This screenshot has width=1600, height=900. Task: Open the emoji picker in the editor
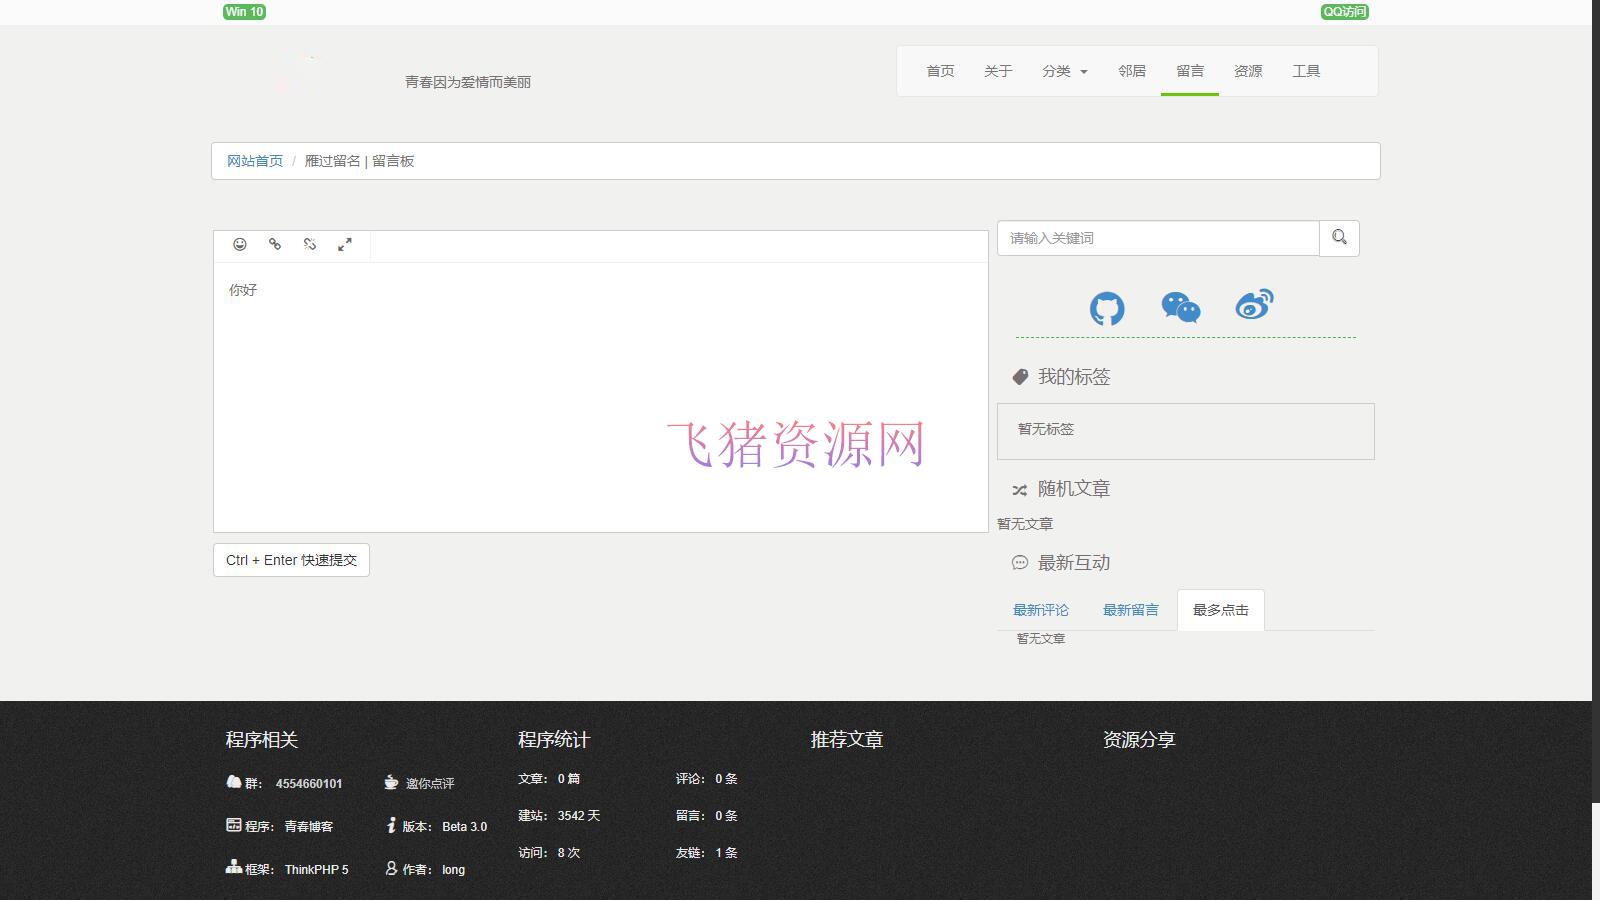(x=240, y=244)
